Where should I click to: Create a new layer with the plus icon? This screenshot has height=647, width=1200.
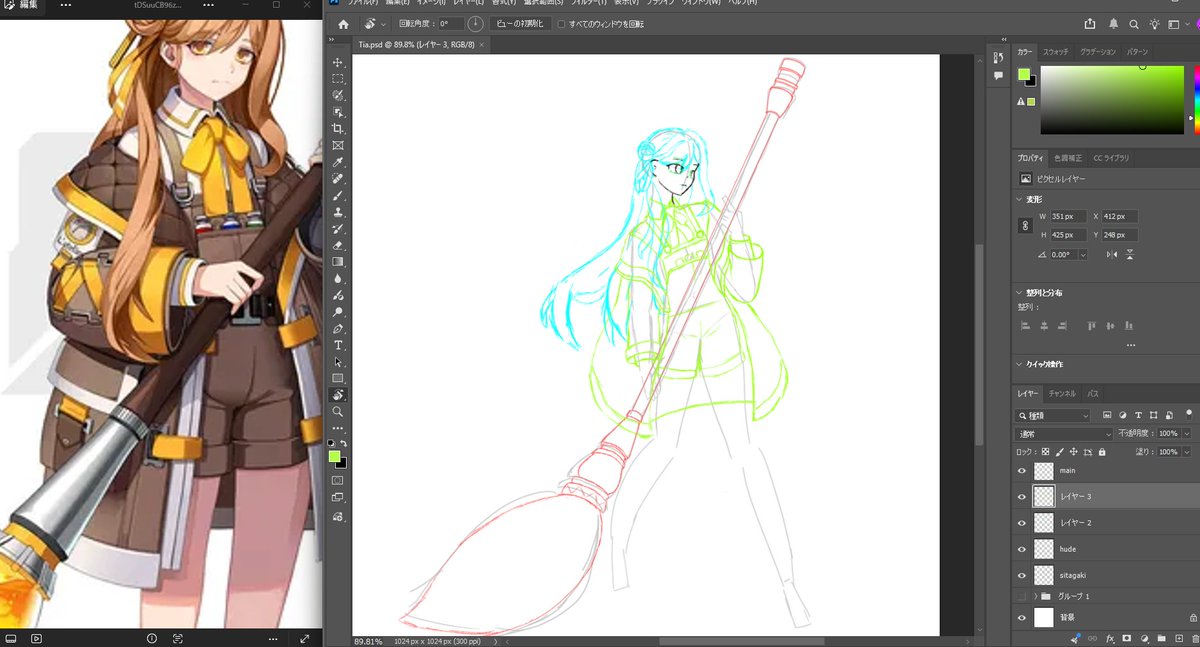click(1178, 637)
